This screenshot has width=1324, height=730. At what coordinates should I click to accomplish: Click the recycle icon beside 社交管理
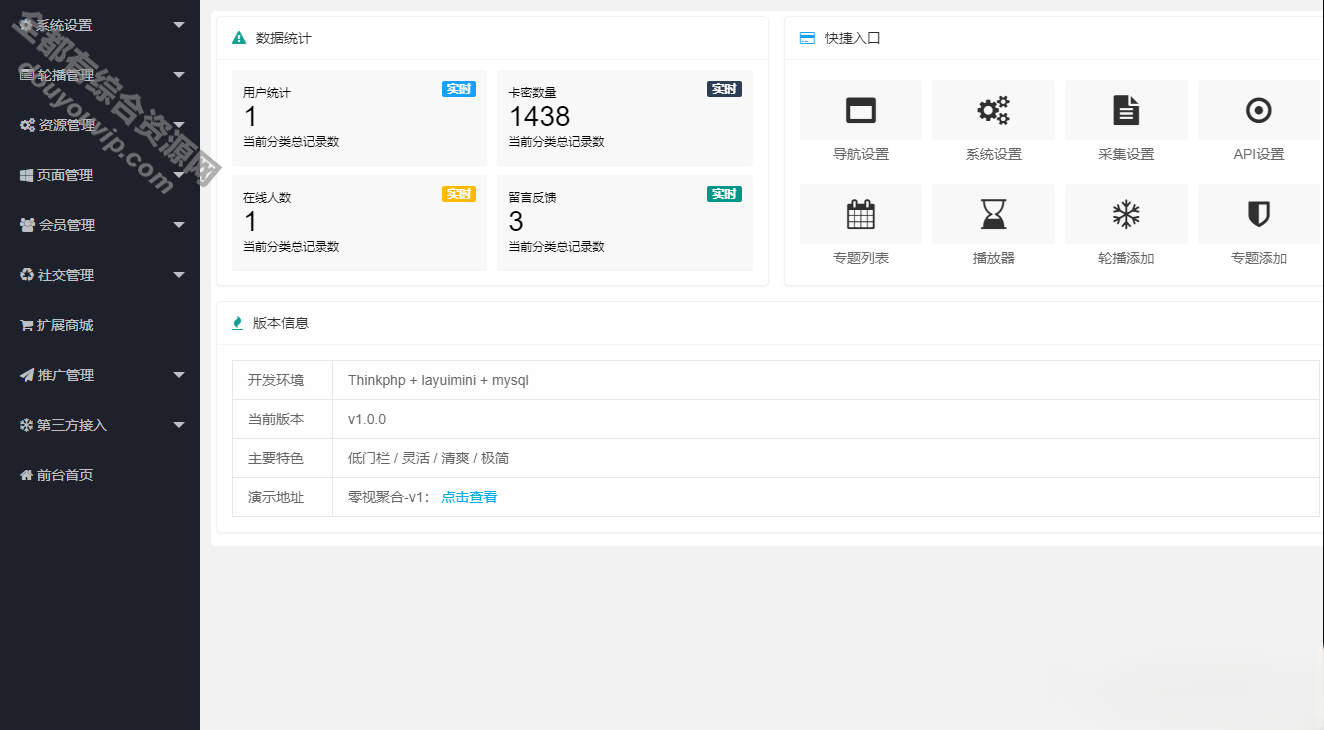tap(27, 275)
